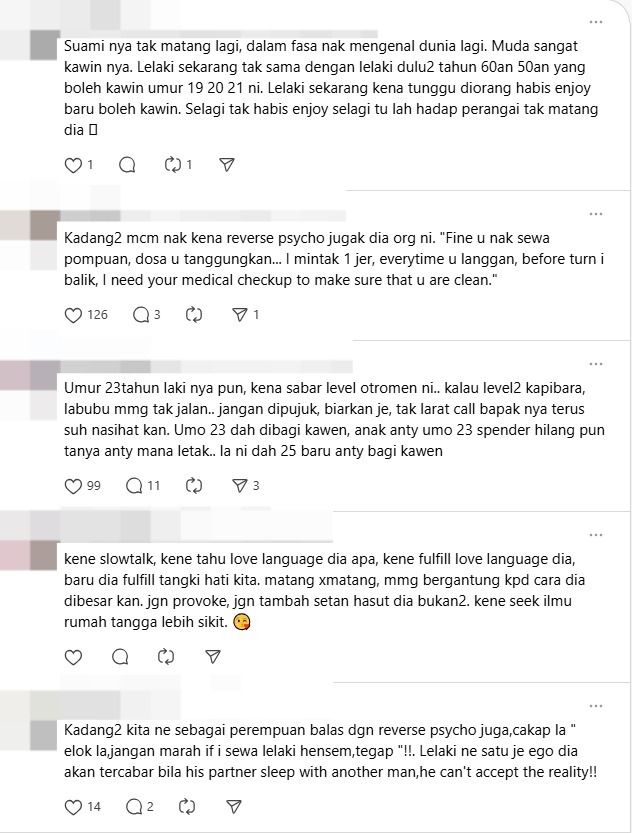
Task: Open replies on 'Umur 23tahun' comment
Action: tap(134, 486)
